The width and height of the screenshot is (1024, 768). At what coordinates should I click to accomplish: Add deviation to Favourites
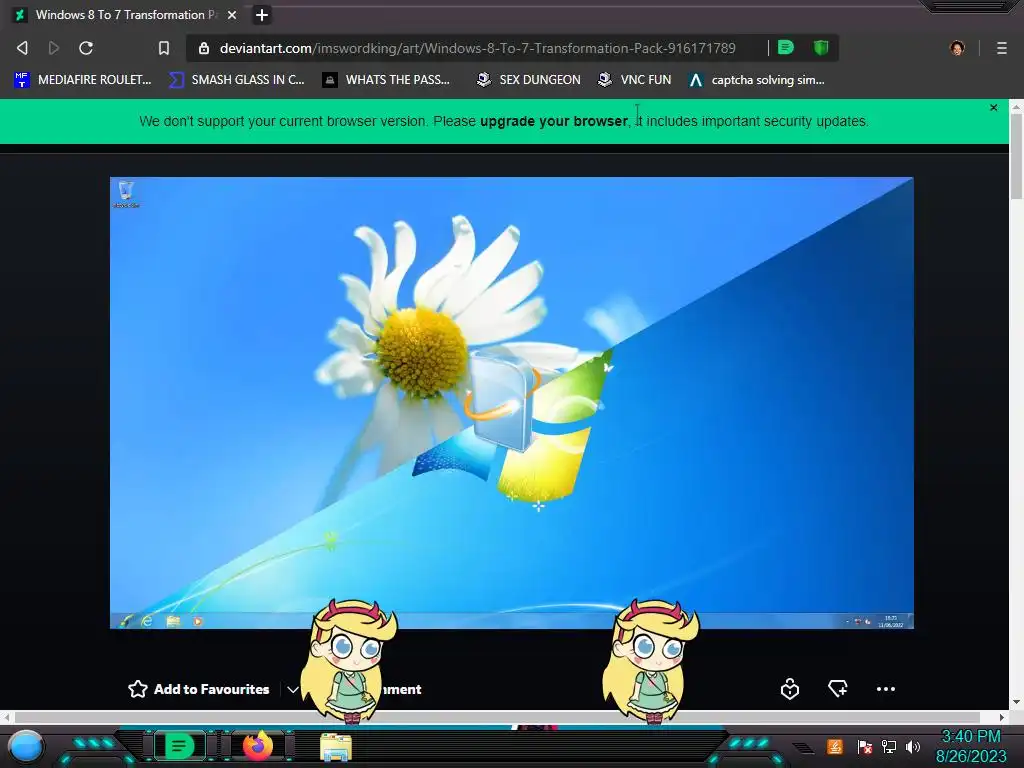(199, 689)
